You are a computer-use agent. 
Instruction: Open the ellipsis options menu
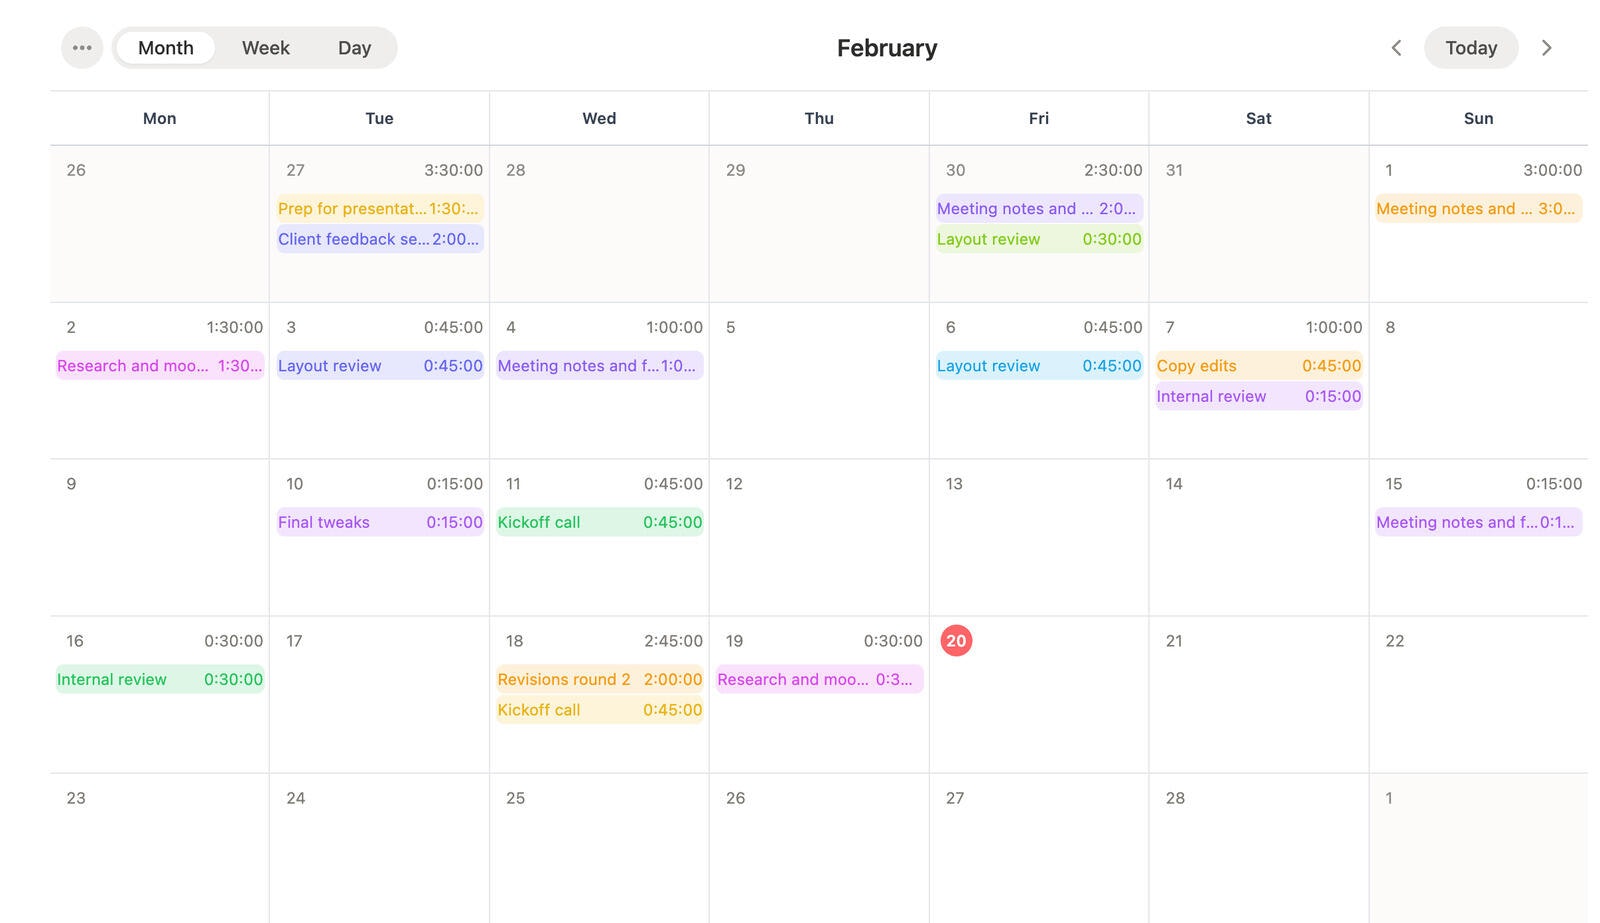pos(82,47)
